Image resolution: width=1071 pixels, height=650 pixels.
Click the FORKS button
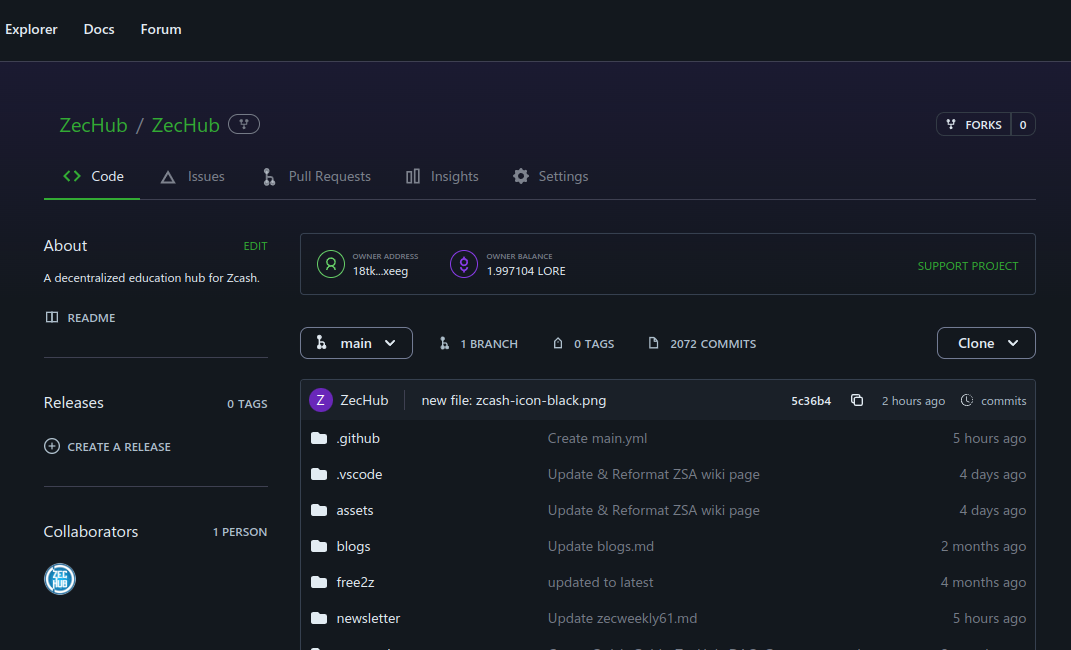tap(973, 124)
